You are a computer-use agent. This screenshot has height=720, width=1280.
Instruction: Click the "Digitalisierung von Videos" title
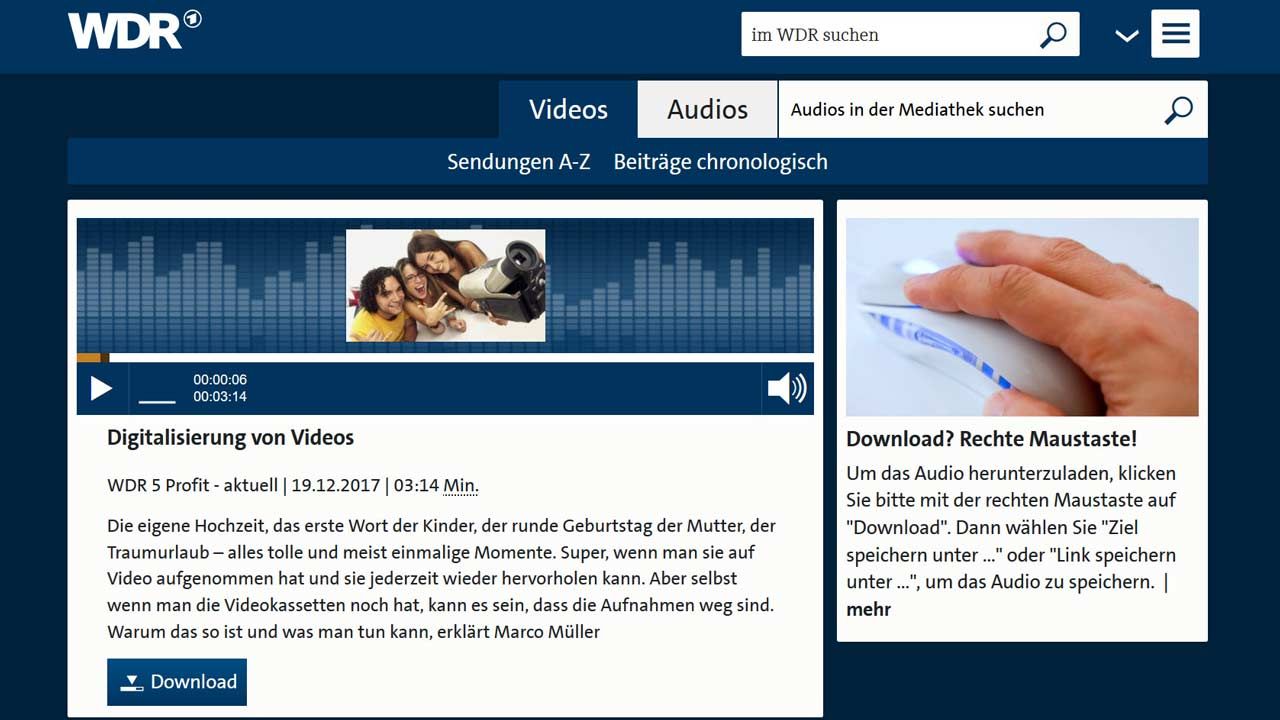[x=230, y=438]
